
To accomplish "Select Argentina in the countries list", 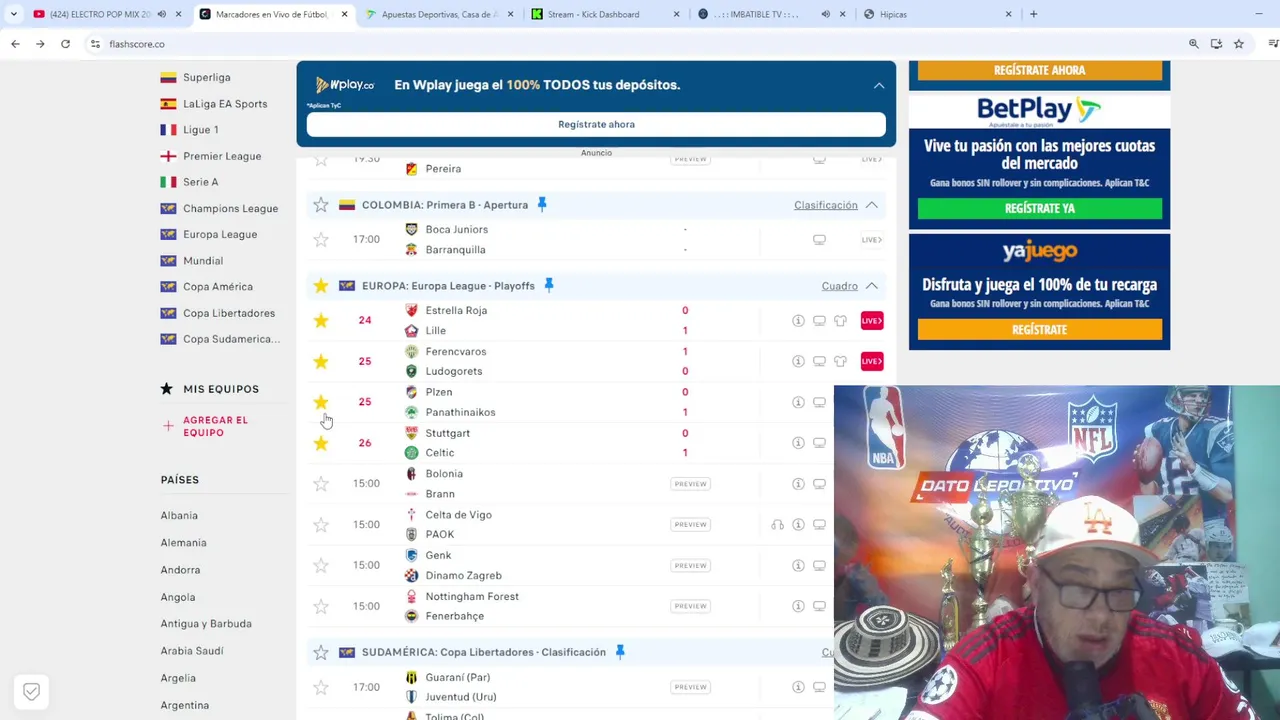I will [x=185, y=705].
